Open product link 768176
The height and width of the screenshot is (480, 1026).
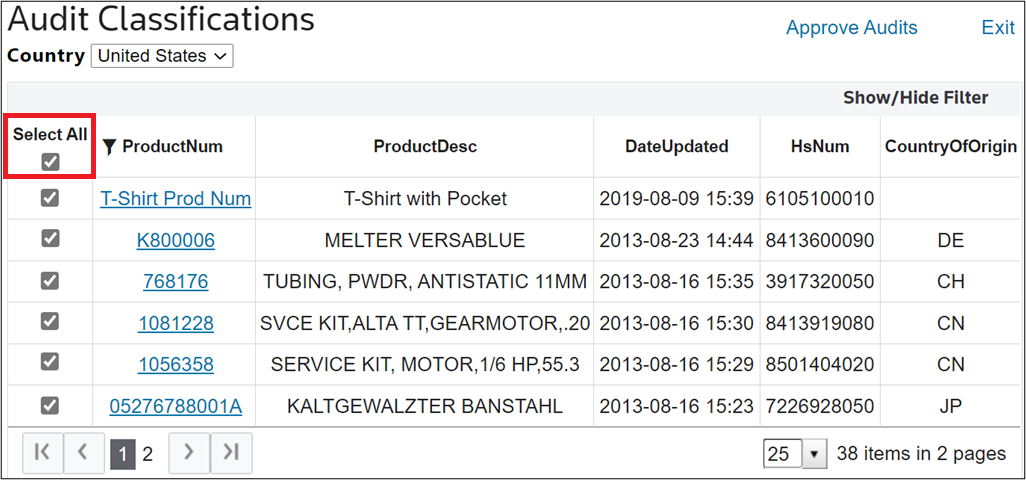point(175,282)
